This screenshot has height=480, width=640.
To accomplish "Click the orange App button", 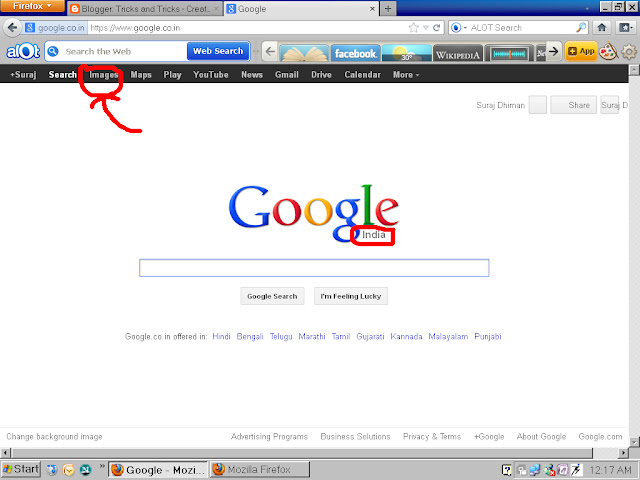I will pos(581,51).
